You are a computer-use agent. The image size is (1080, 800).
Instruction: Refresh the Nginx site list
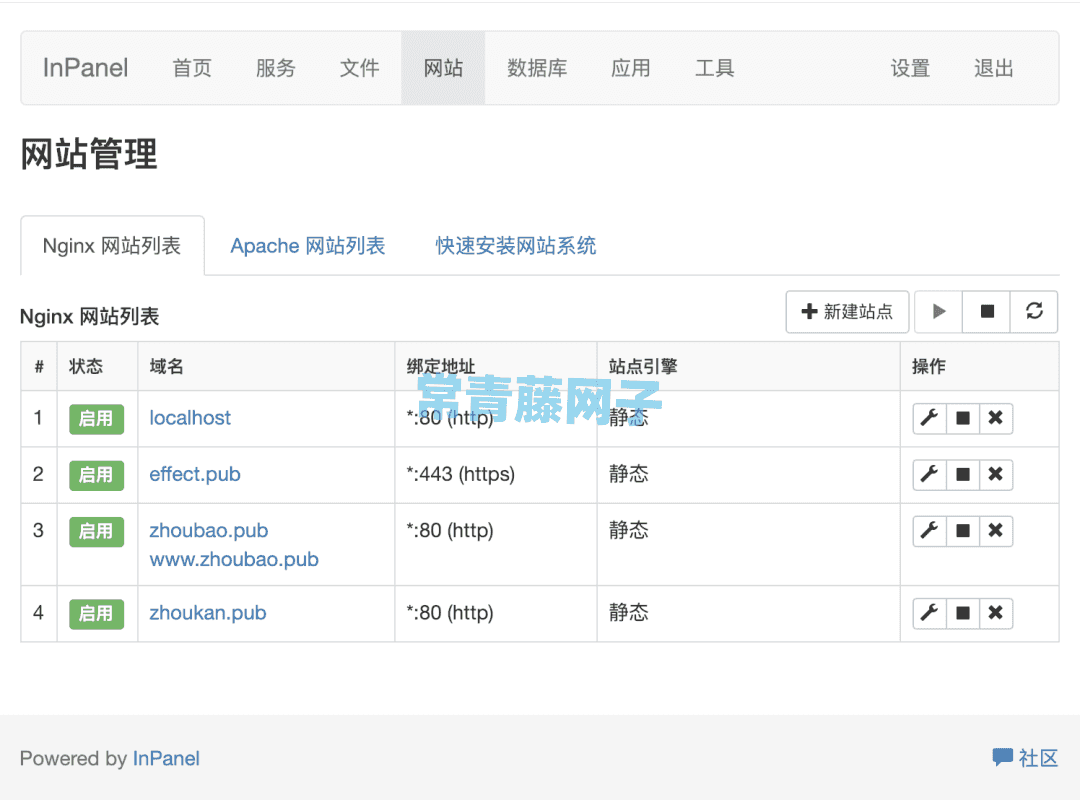pyautogui.click(x=1034, y=311)
